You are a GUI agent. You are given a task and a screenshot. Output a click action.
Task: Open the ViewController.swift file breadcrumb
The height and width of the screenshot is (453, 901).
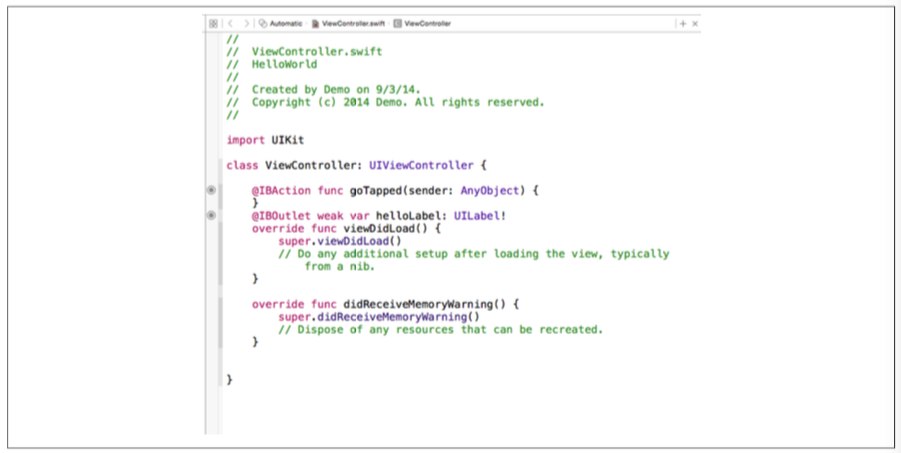[349, 23]
